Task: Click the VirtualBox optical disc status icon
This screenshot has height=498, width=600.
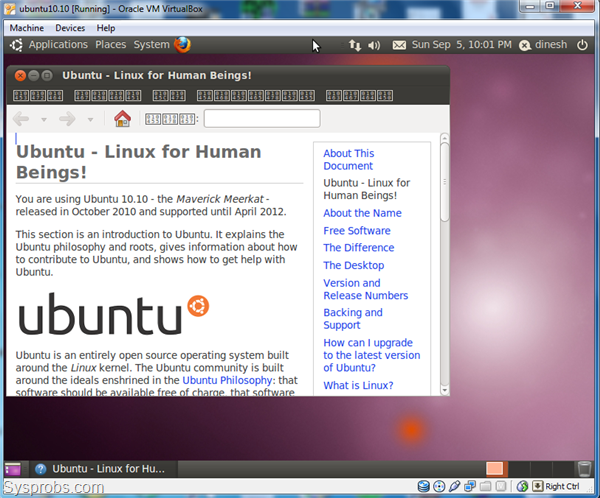Action: (x=439, y=486)
